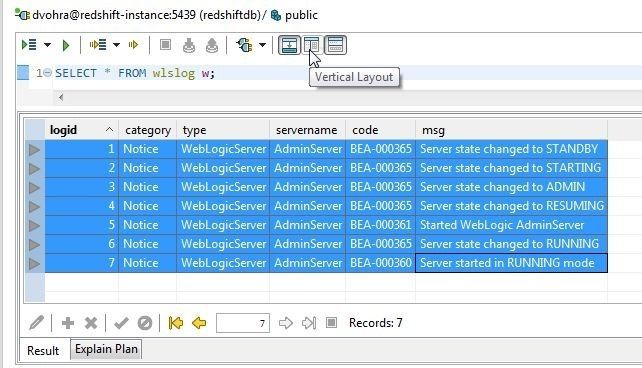Select cell 'Server state changed to STANDBY'
This screenshot has height=368, width=642.
pos(511,149)
